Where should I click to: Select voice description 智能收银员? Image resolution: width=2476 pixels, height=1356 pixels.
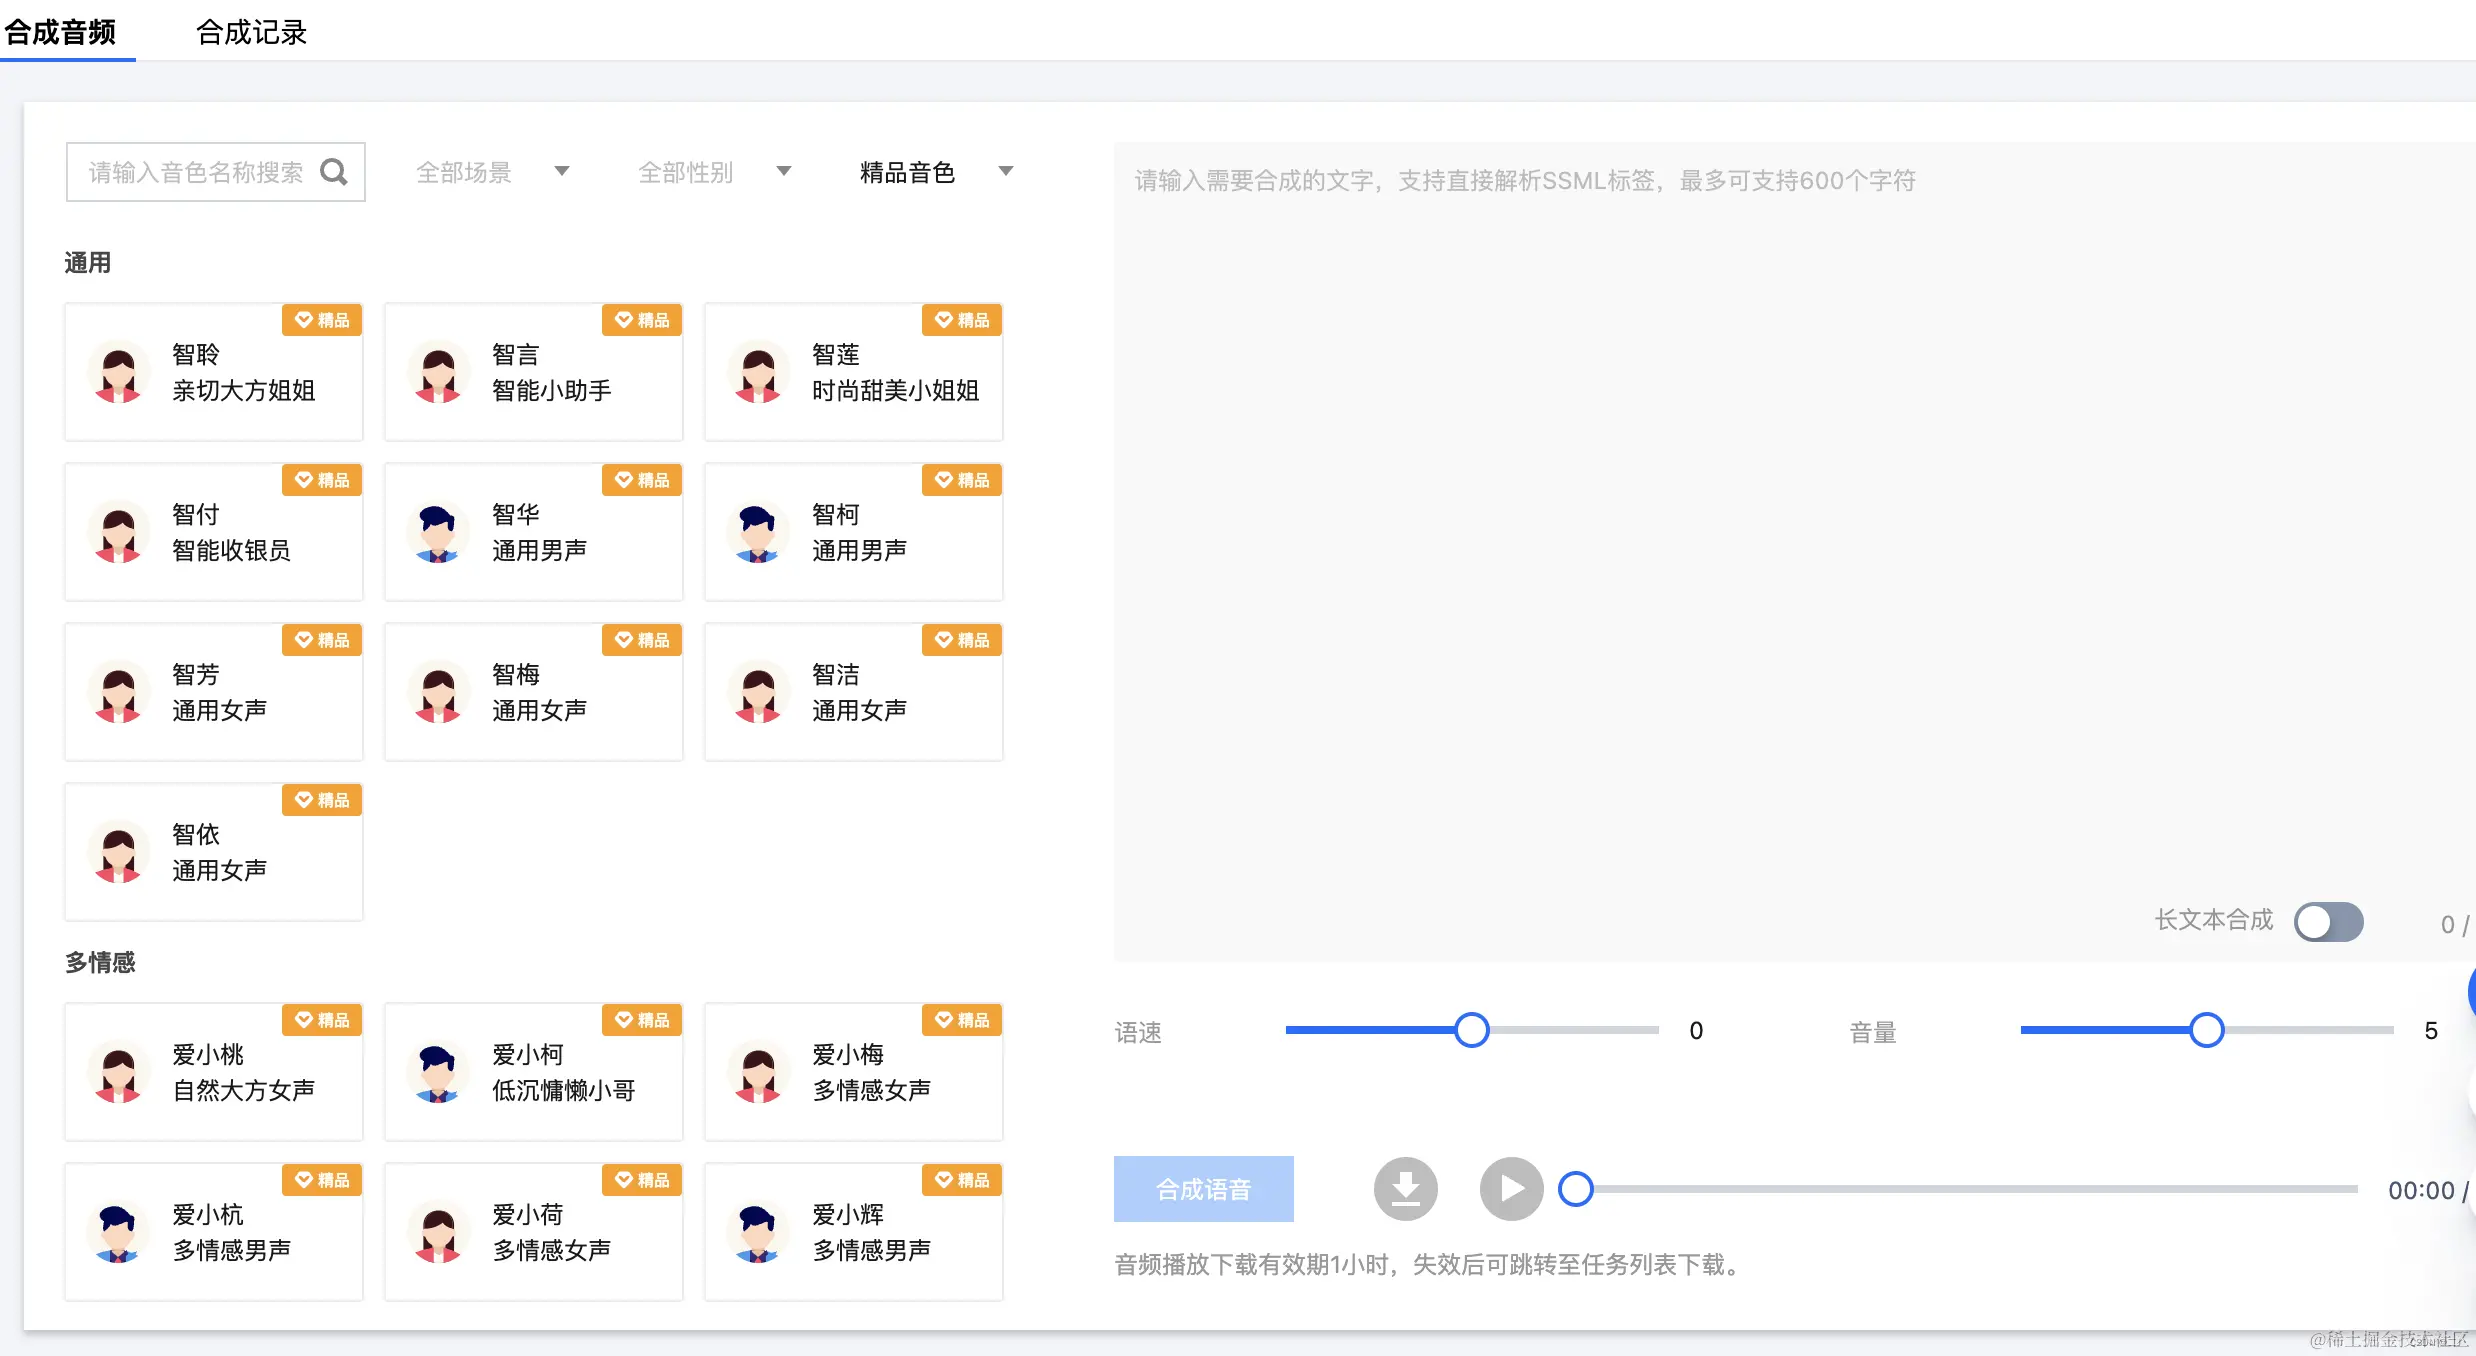232,550
